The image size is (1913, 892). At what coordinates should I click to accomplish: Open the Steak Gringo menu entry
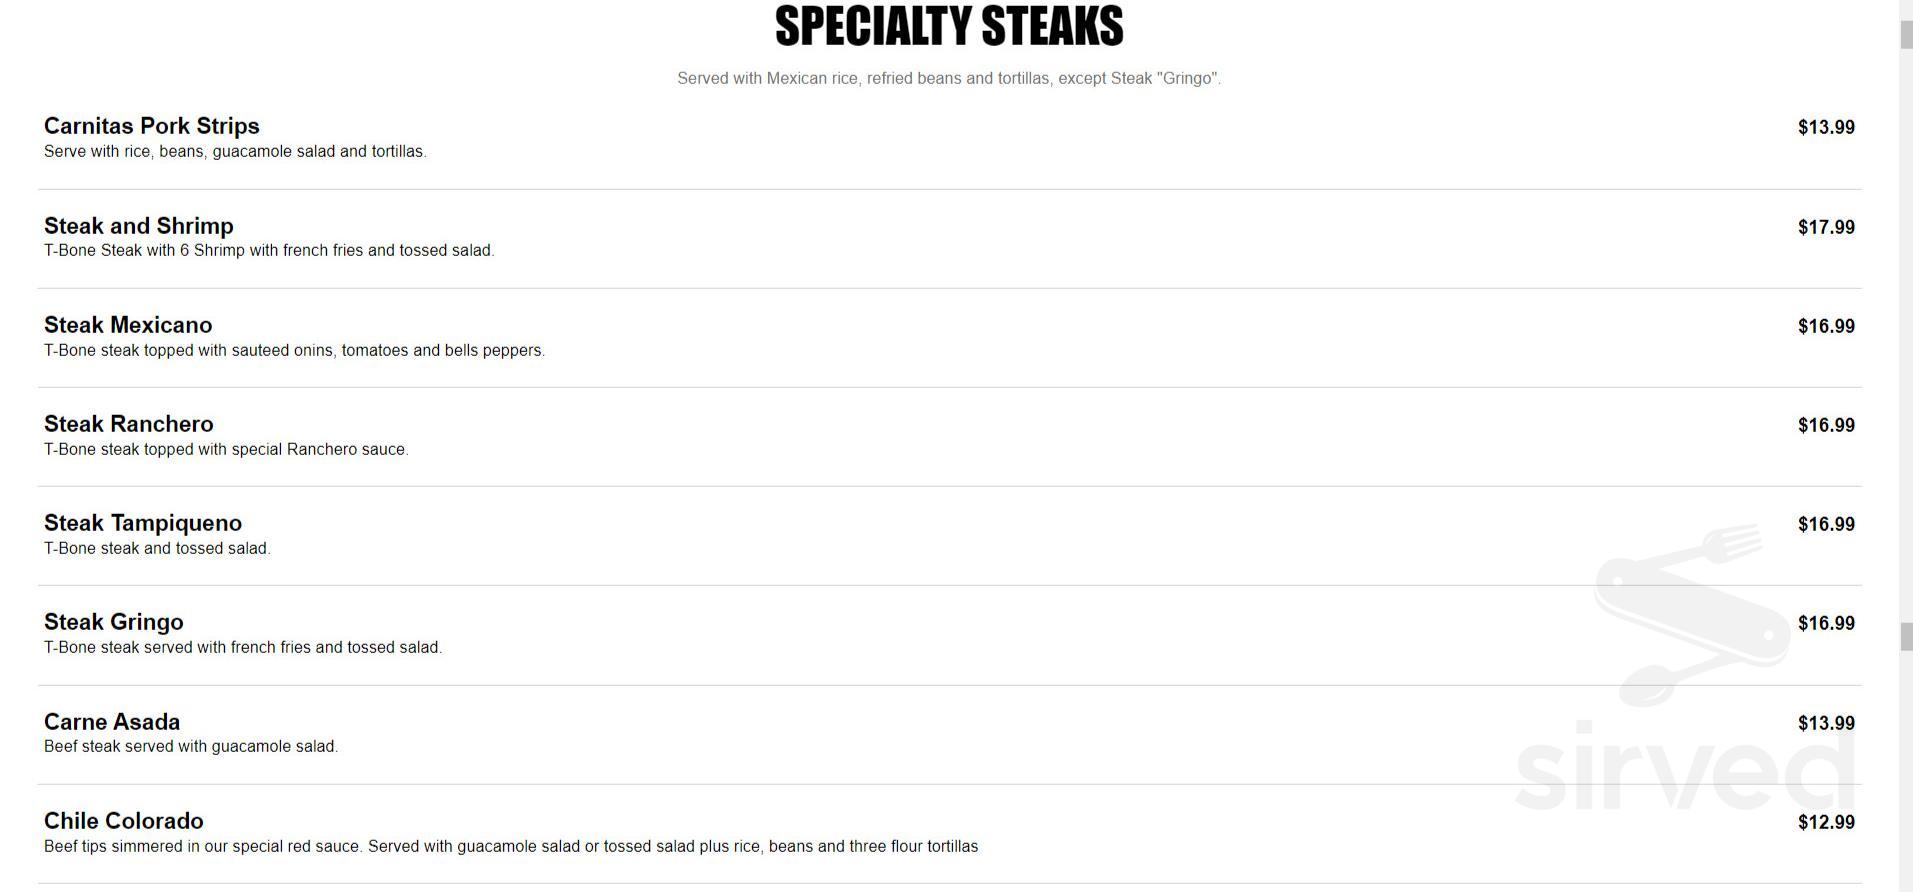[x=114, y=622]
